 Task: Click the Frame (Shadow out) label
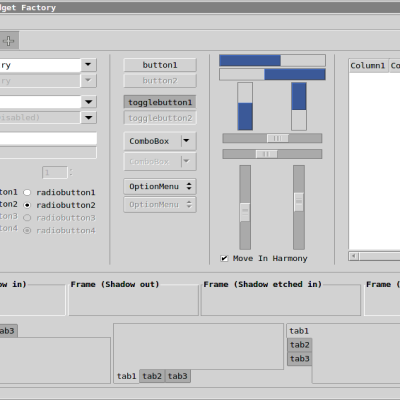(115, 284)
